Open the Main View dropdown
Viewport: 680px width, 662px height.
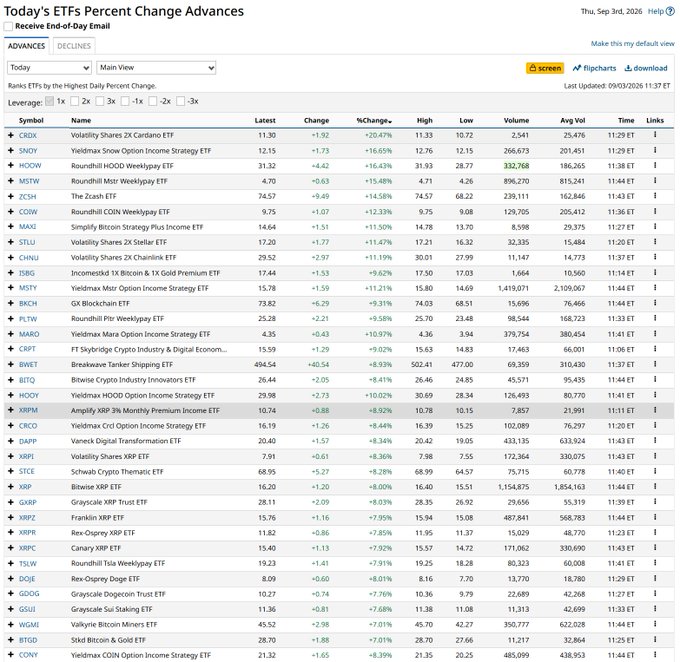156,68
